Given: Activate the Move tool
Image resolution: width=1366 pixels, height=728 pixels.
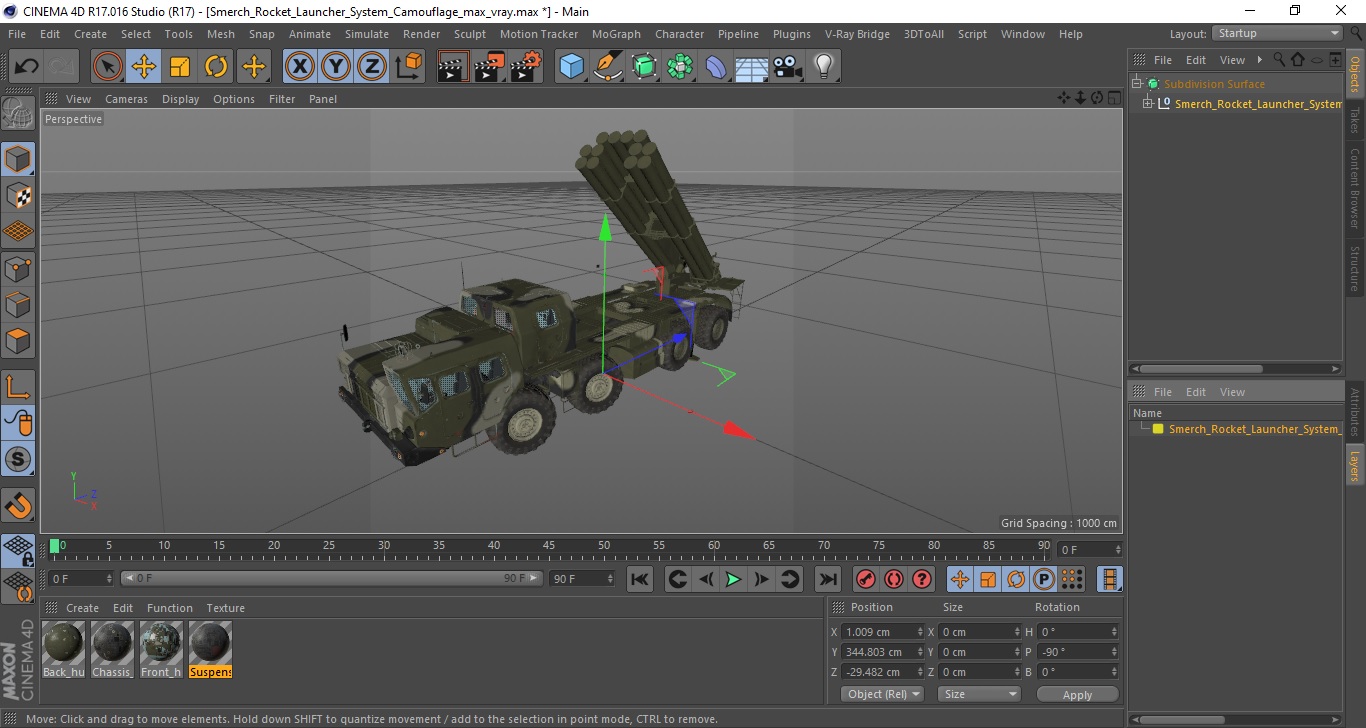Looking at the screenshot, I should click(144, 67).
